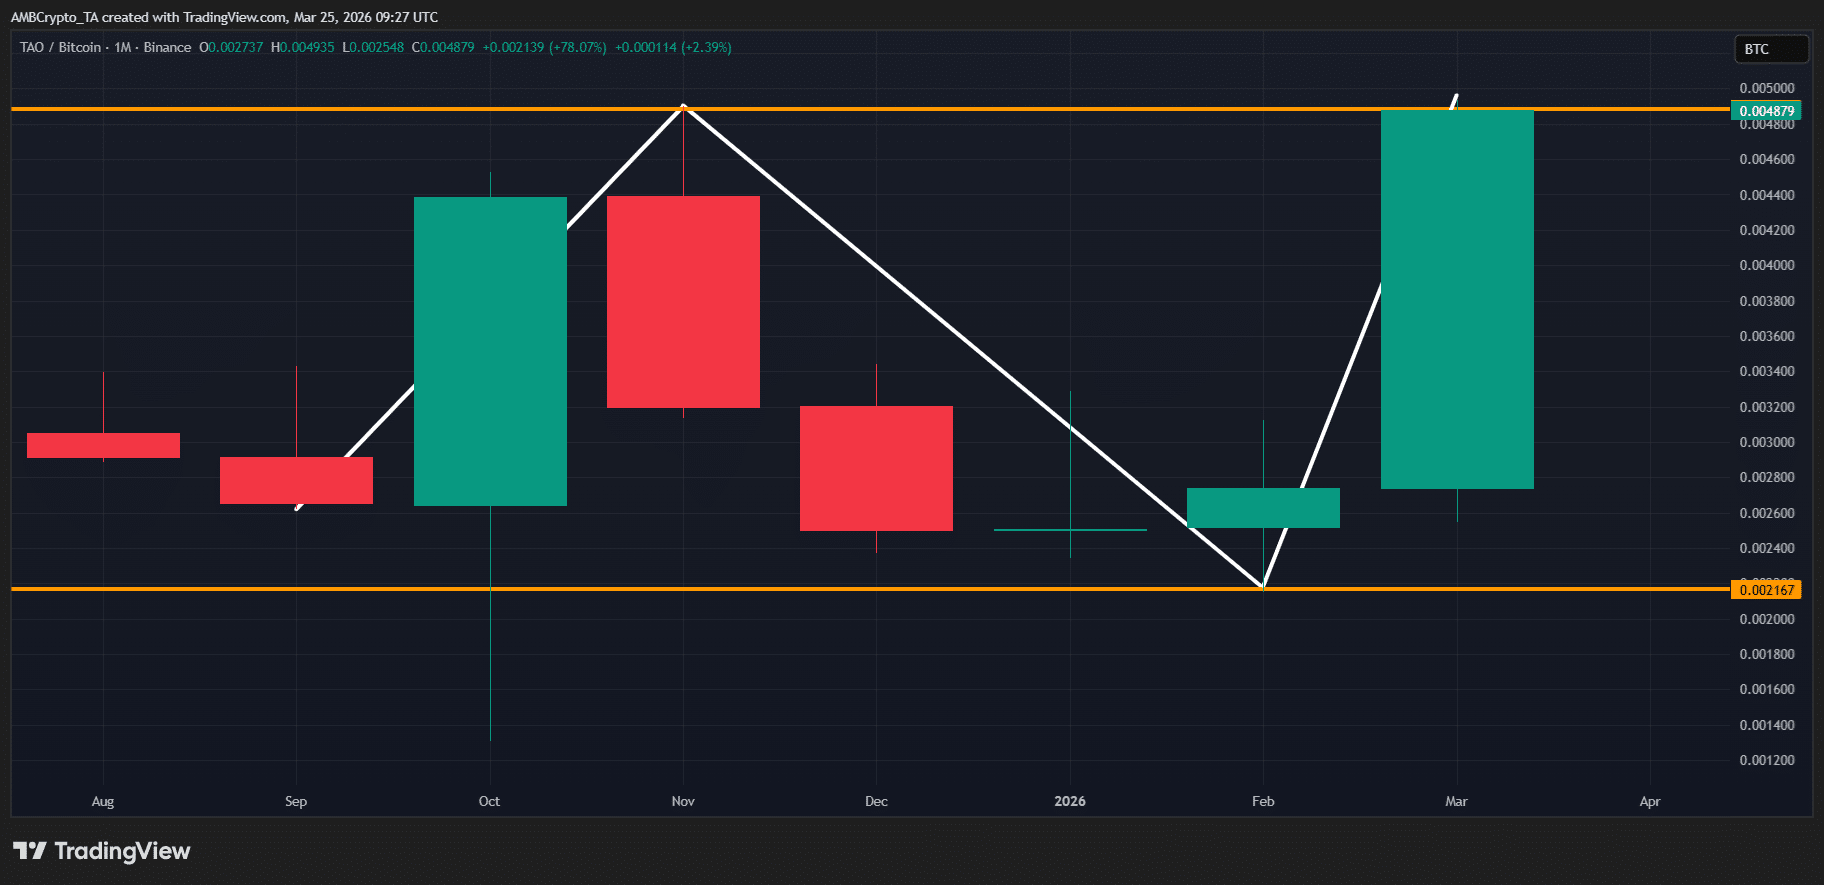The image size is (1824, 885).
Task: Click the orange 0.002167 price label
Action: (1766, 590)
